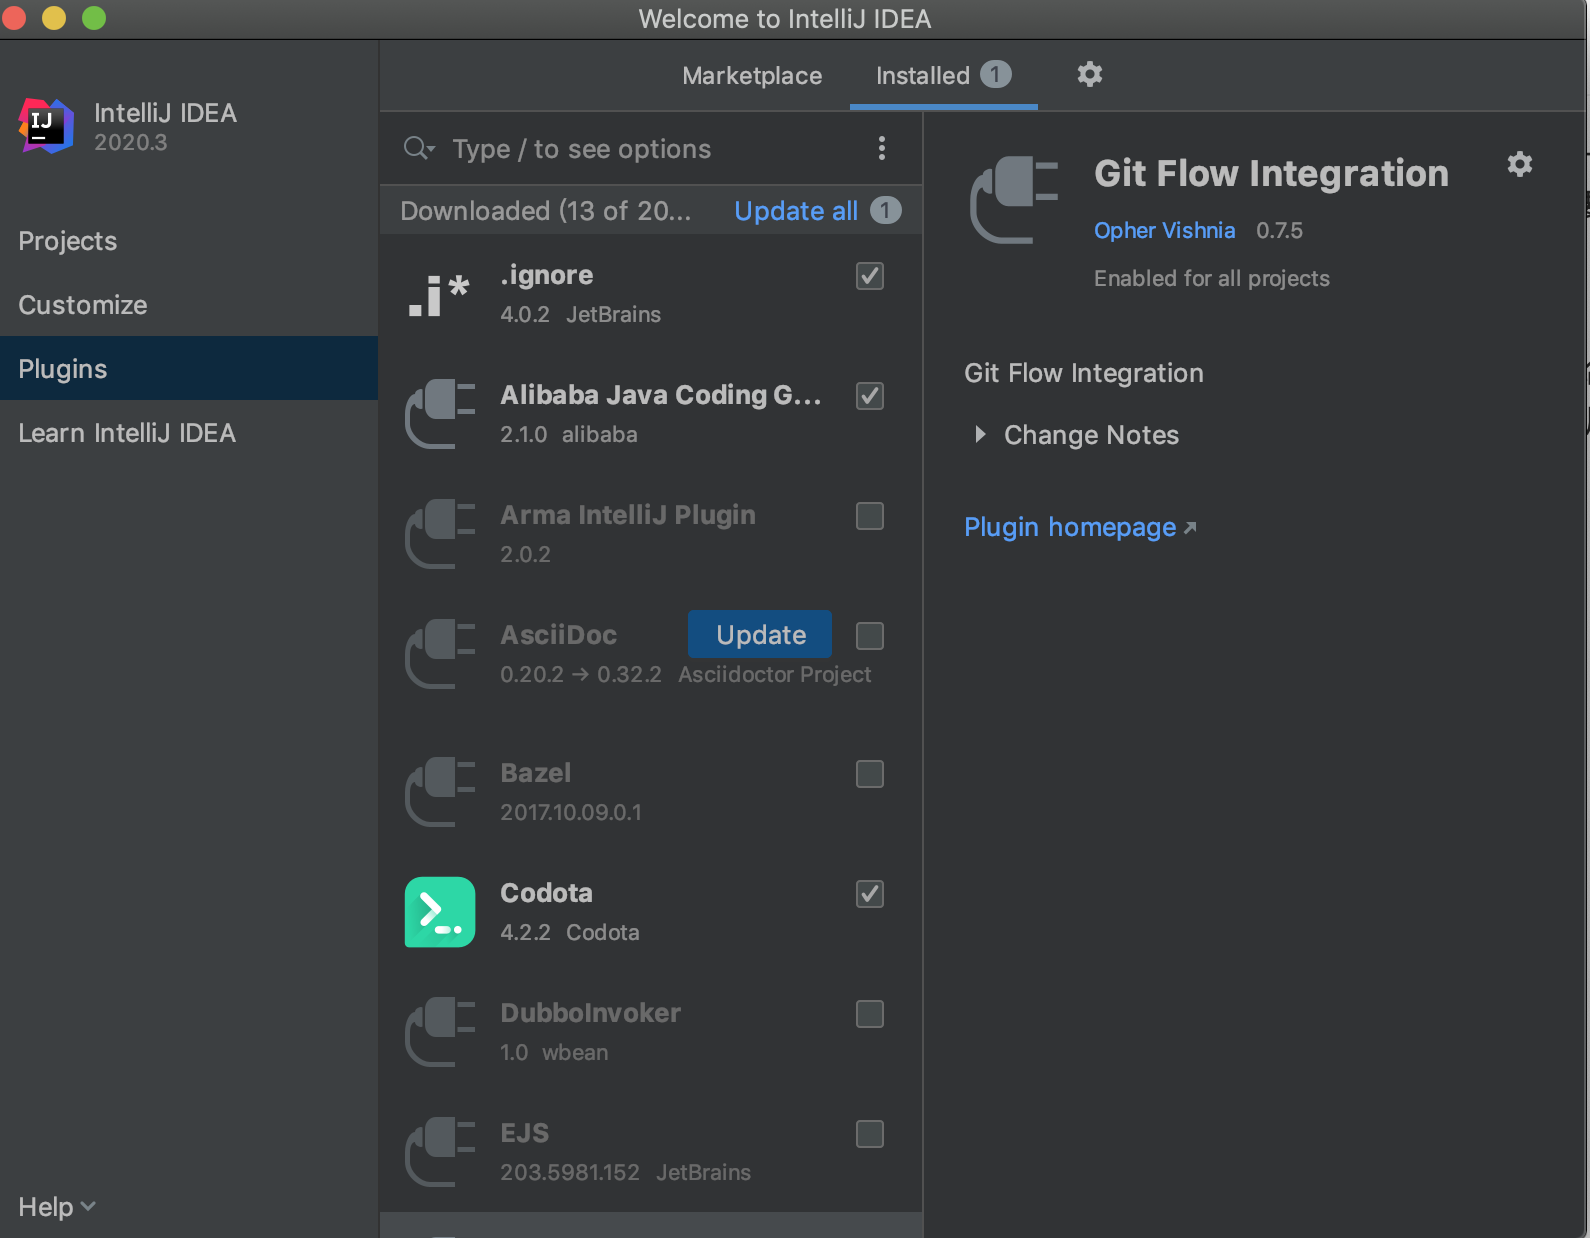This screenshot has width=1590, height=1238.
Task: Switch to the Marketplace tab
Action: (752, 76)
